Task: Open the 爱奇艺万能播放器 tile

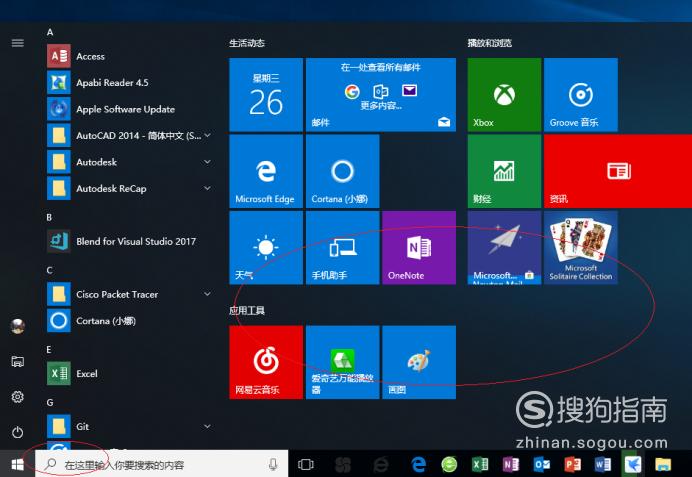Action: [x=342, y=362]
